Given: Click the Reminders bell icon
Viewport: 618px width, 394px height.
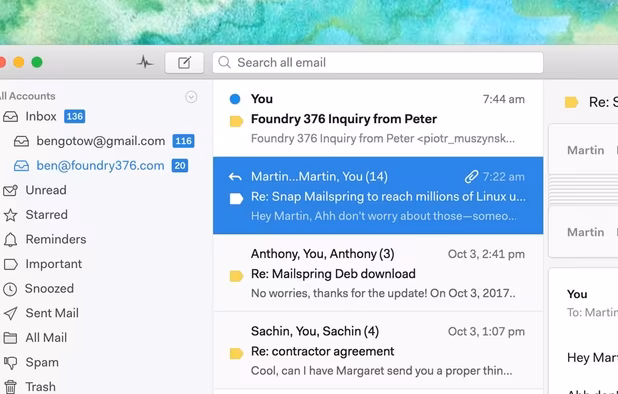Looking at the screenshot, I should point(10,240).
